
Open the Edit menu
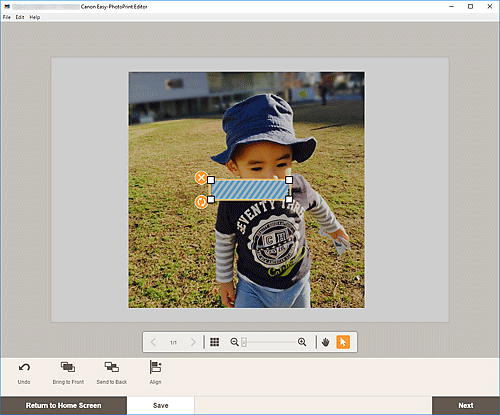coord(20,17)
